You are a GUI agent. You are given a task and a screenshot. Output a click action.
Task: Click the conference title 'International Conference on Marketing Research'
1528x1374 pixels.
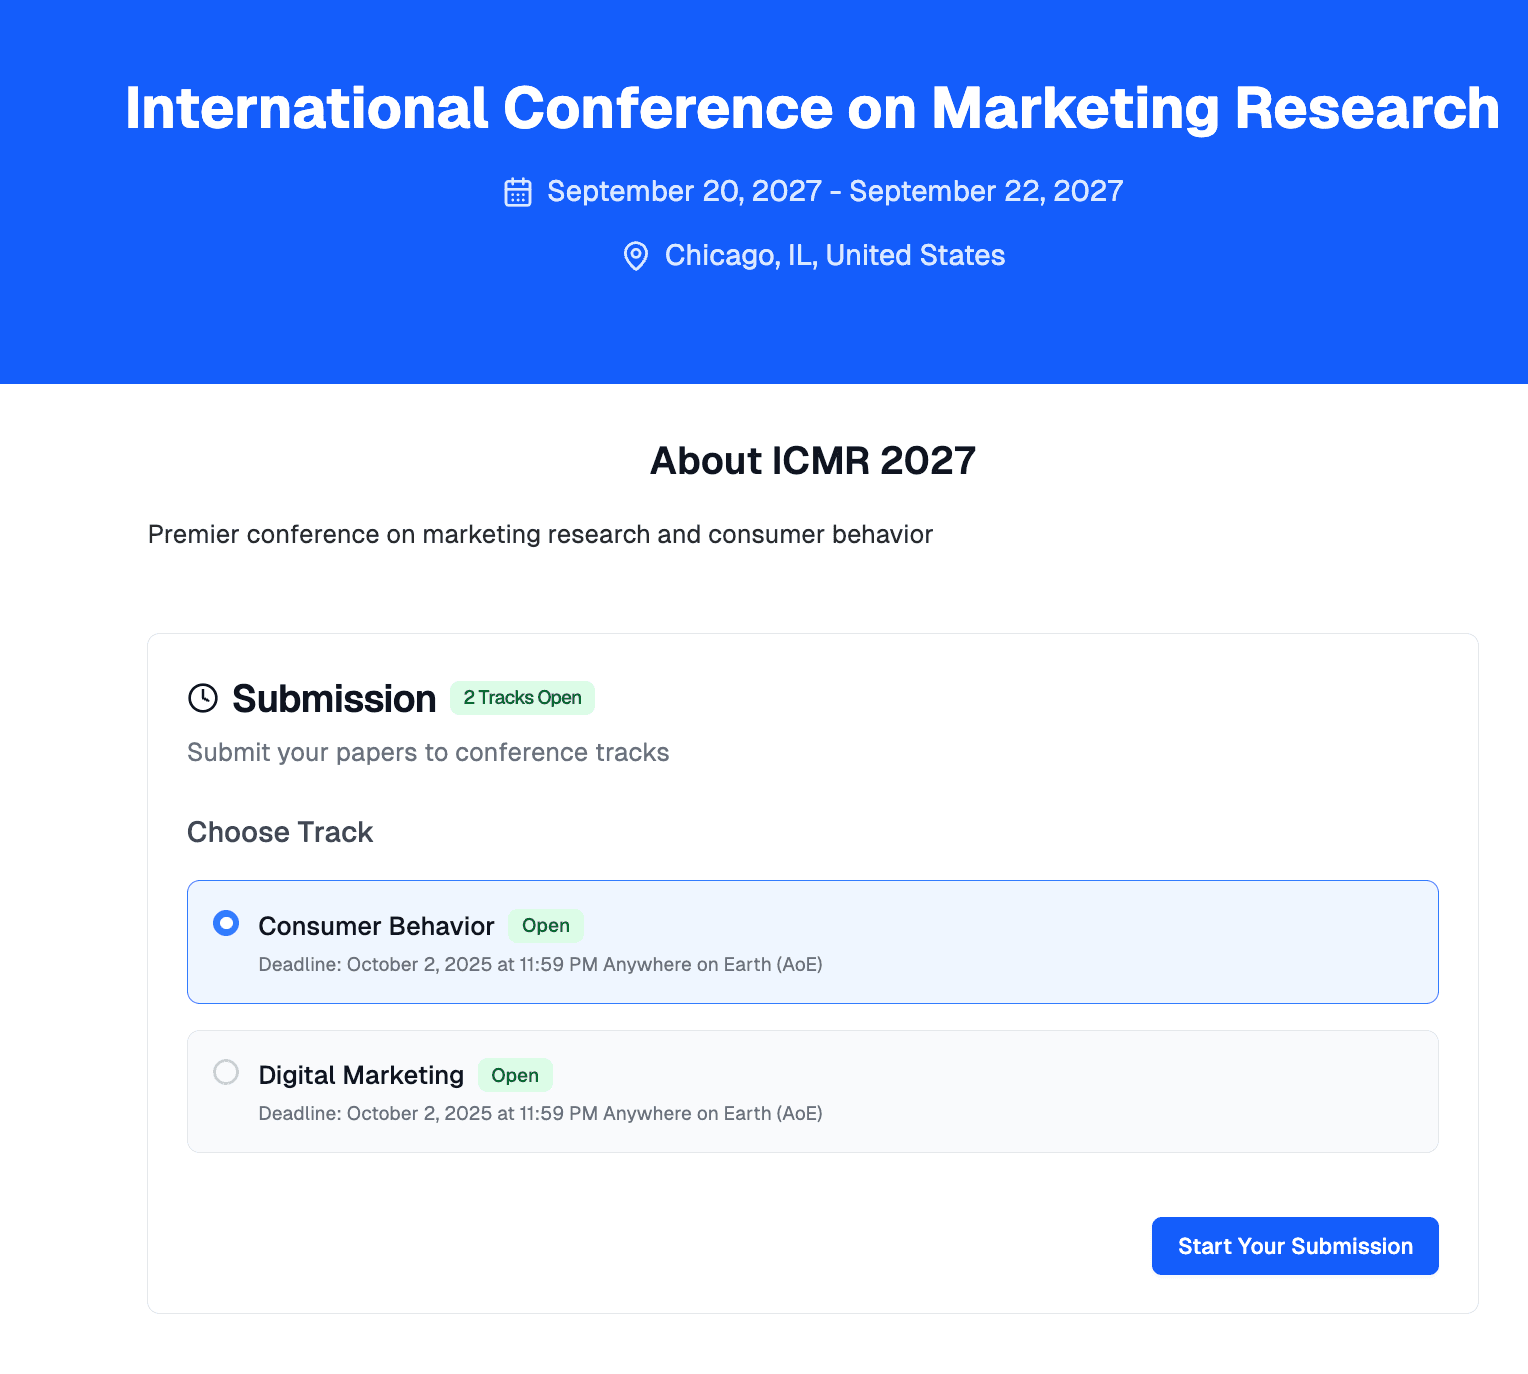tap(812, 108)
